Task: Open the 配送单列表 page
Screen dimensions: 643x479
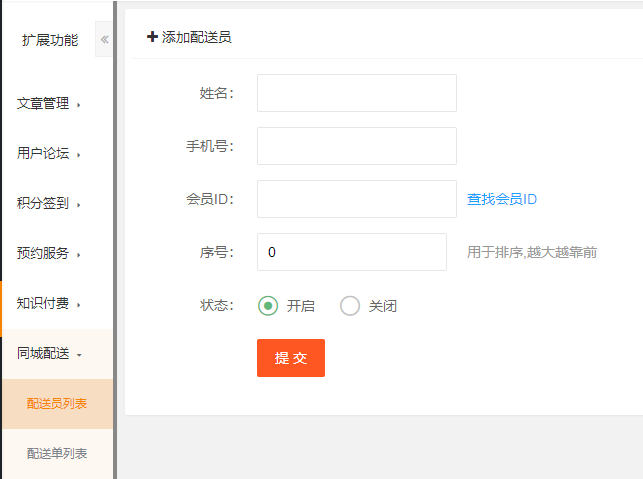Action: coord(57,454)
